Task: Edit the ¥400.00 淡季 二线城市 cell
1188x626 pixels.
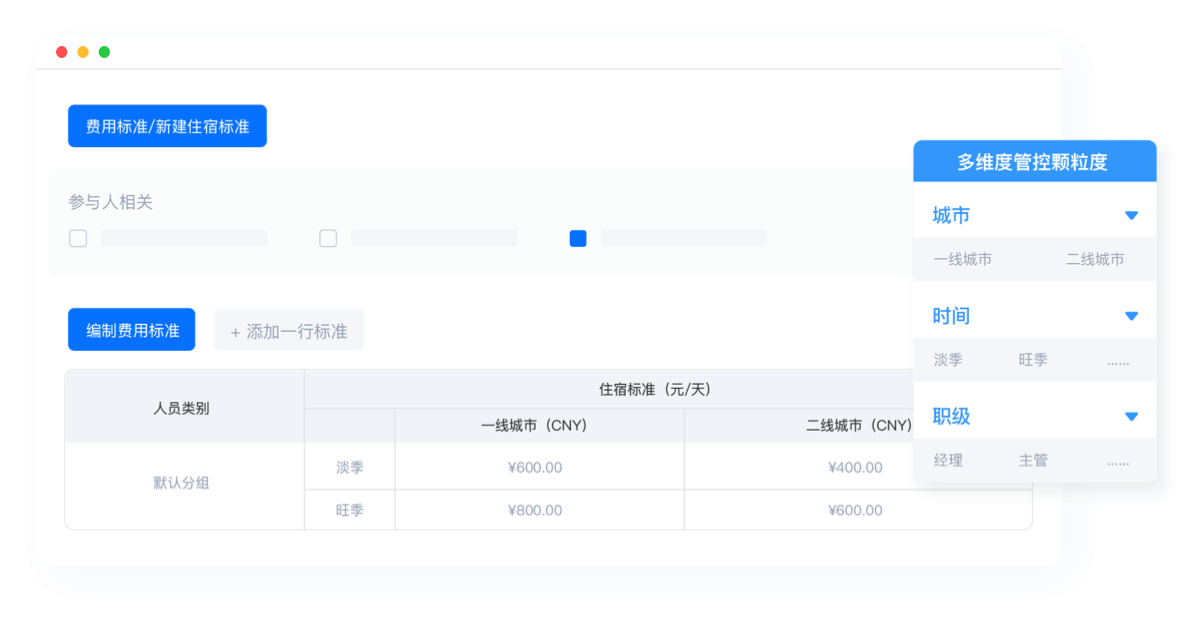Action: [855, 467]
